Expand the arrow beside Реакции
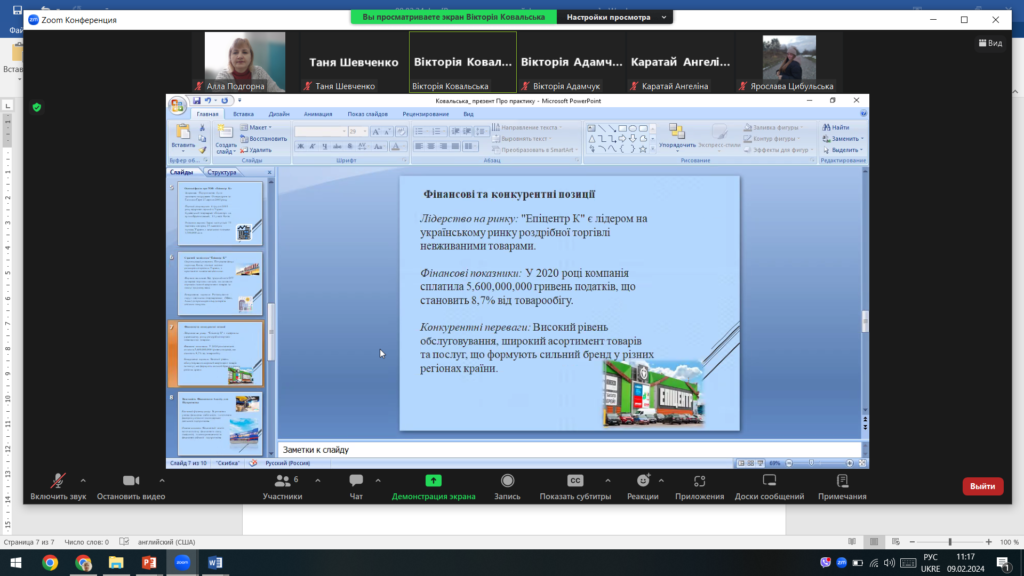This screenshot has height=576, width=1024. point(662,481)
